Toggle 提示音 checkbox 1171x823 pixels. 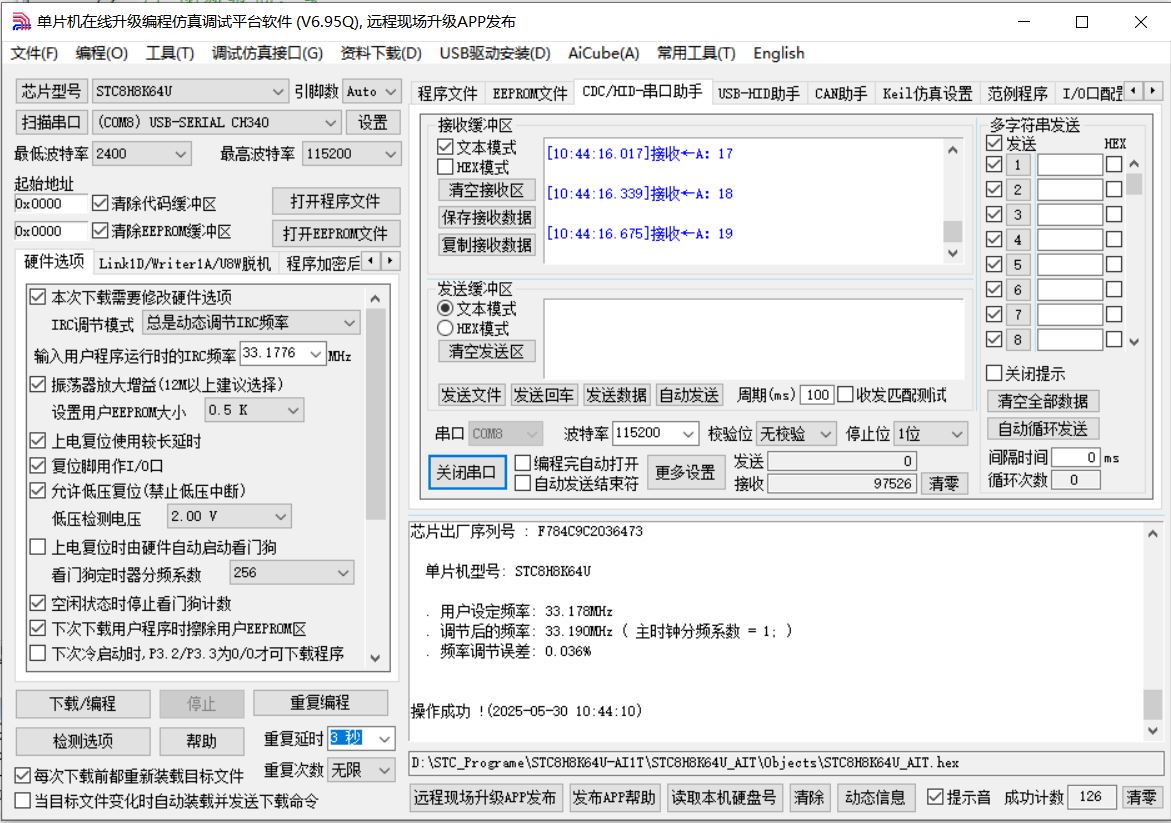pos(935,797)
